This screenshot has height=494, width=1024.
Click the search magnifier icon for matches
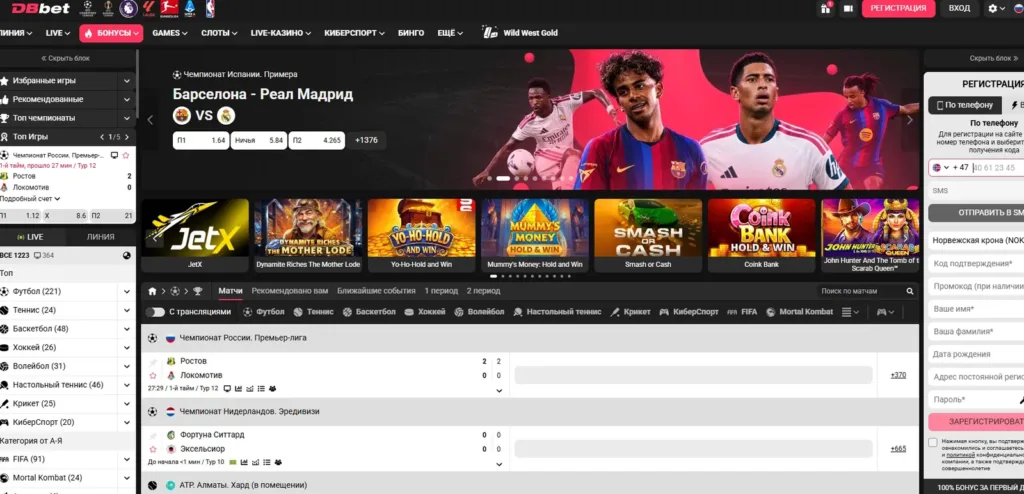(x=910, y=291)
